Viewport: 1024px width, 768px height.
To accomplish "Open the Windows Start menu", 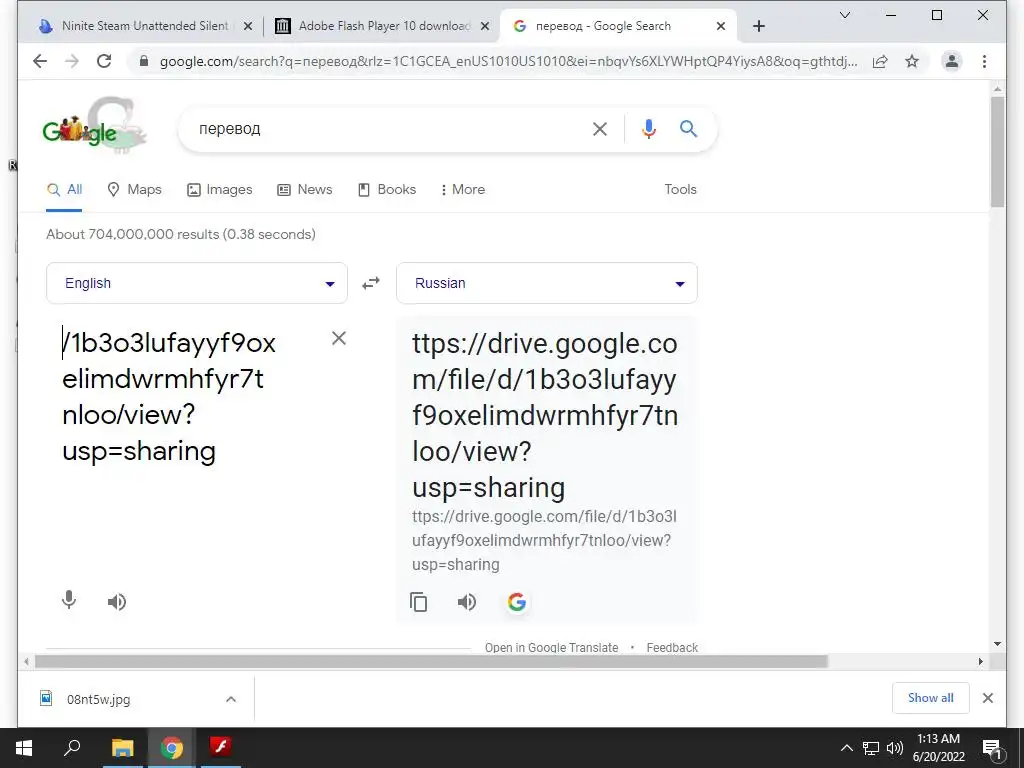I will tap(24, 748).
